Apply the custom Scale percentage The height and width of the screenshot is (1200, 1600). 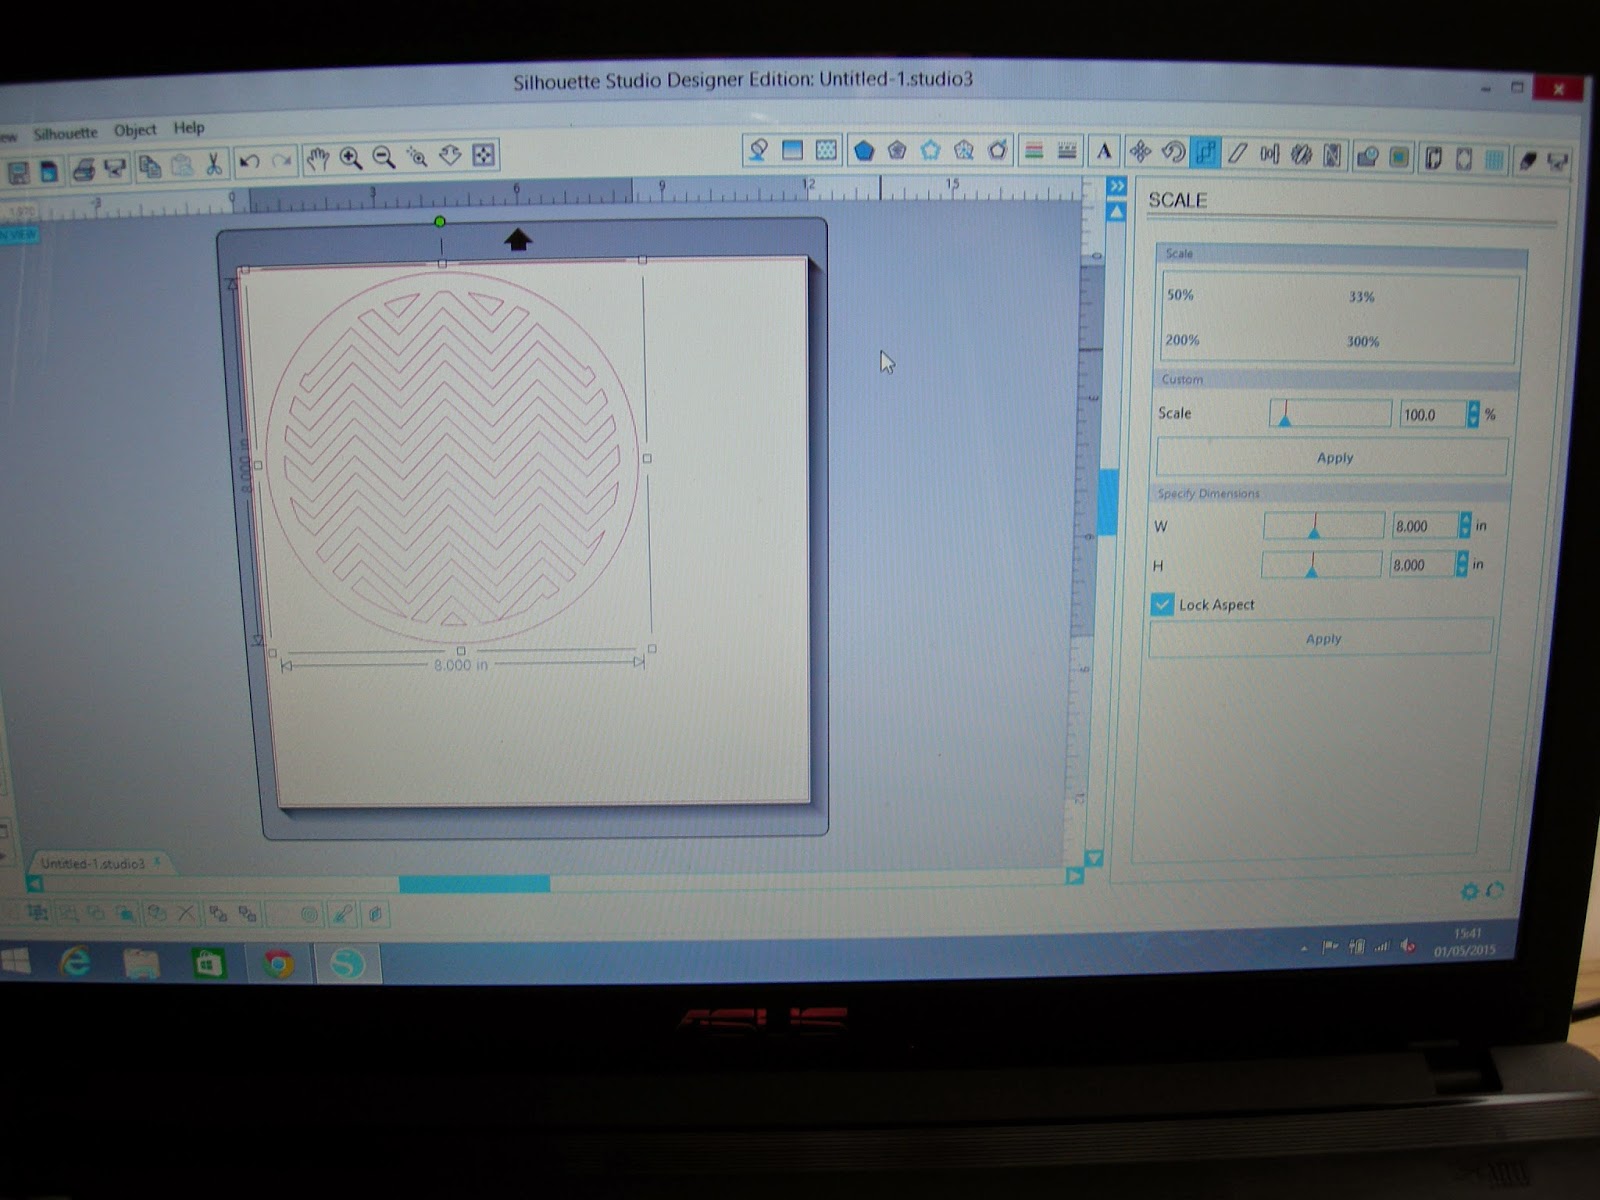pyautogui.click(x=1333, y=458)
